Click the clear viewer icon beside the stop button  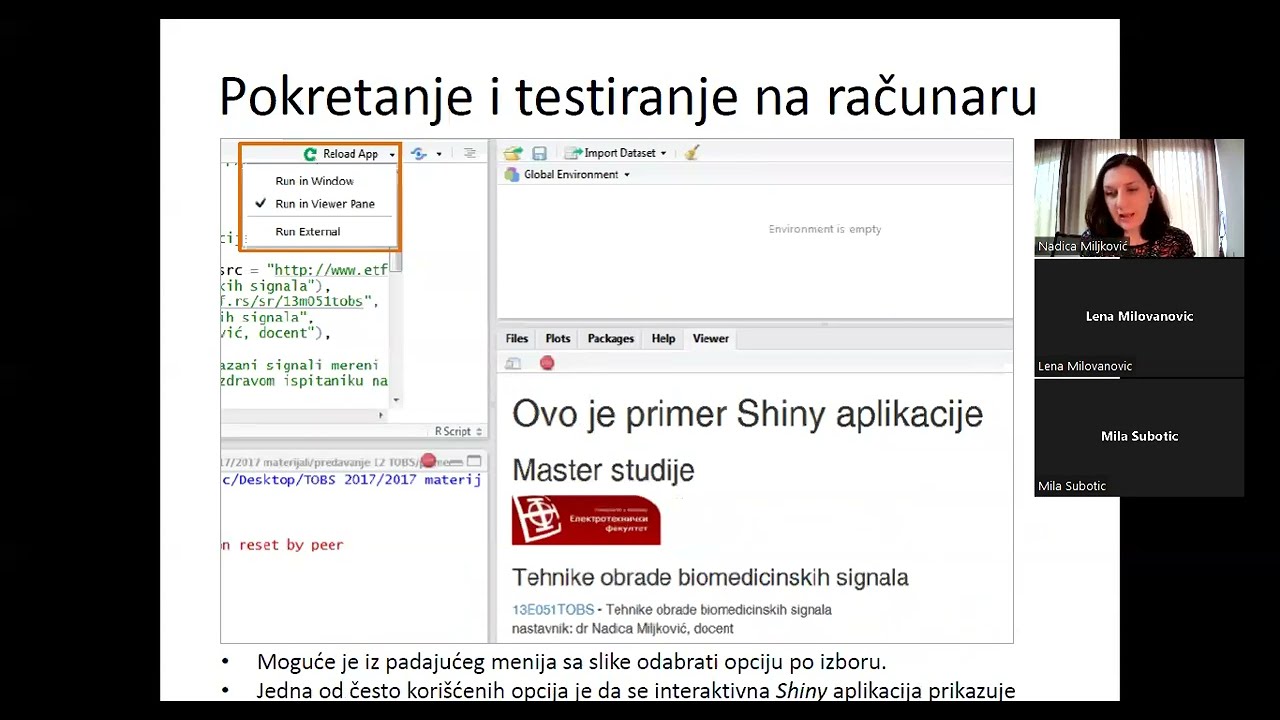(x=513, y=364)
